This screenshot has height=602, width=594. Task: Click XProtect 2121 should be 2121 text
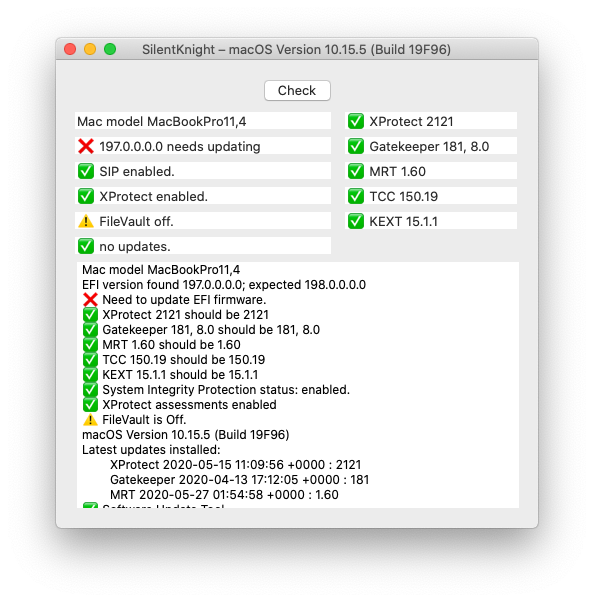coord(185,315)
